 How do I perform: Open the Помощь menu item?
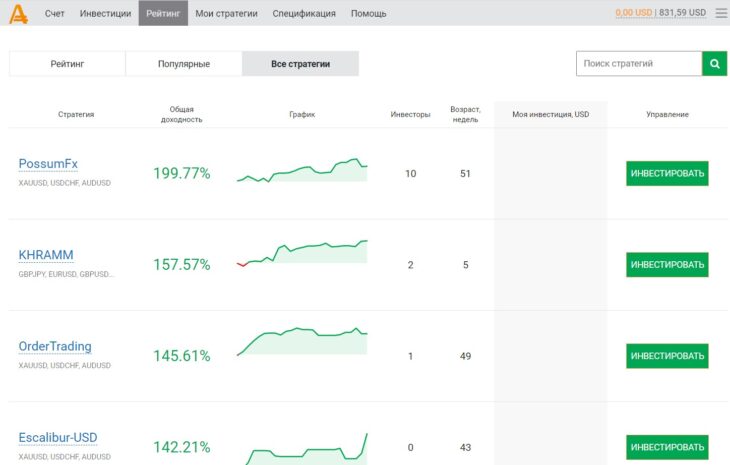click(x=368, y=13)
